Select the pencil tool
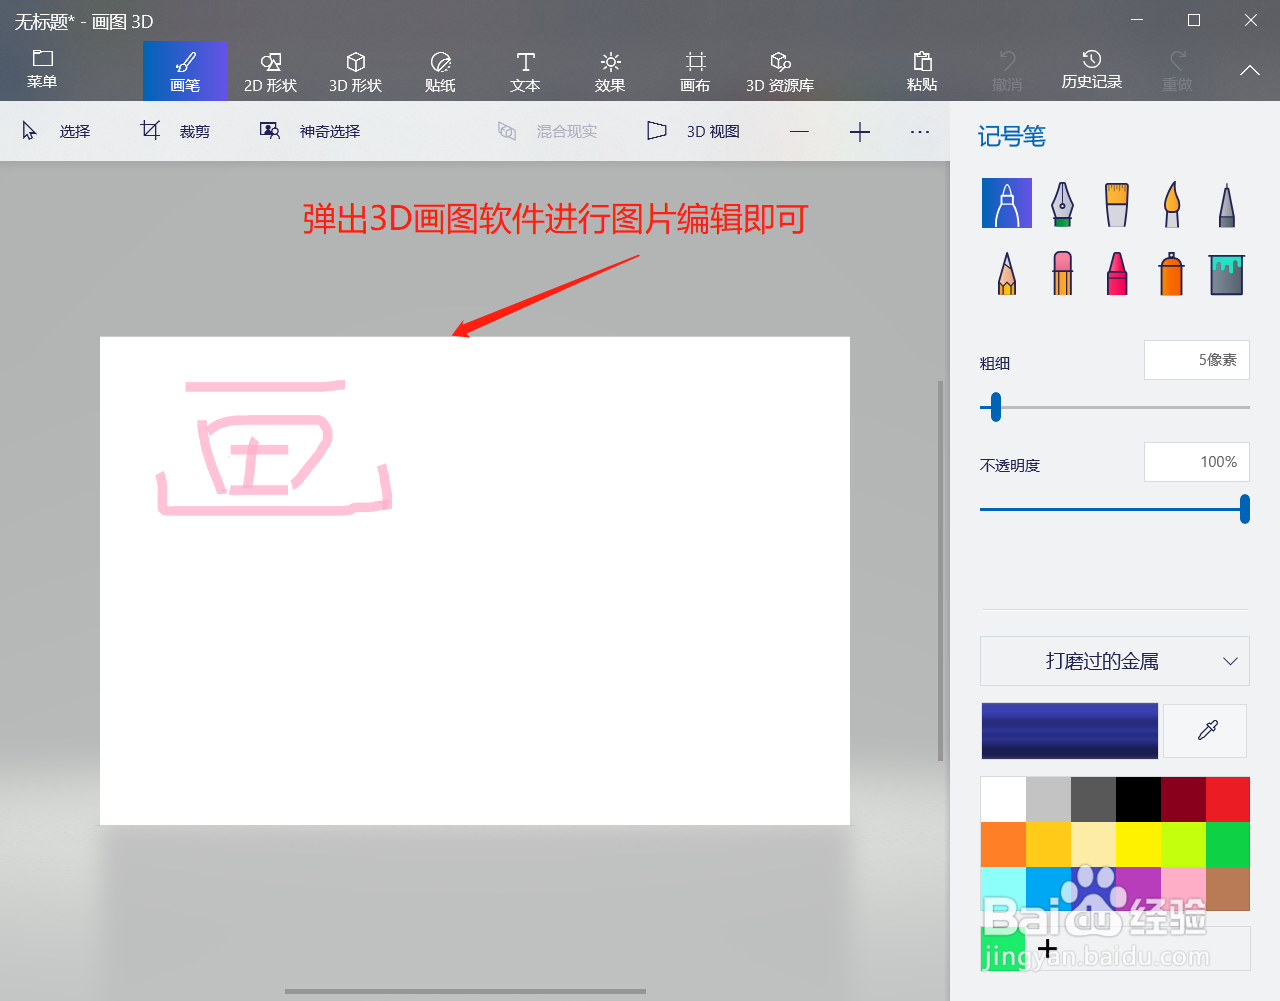 pos(1006,272)
